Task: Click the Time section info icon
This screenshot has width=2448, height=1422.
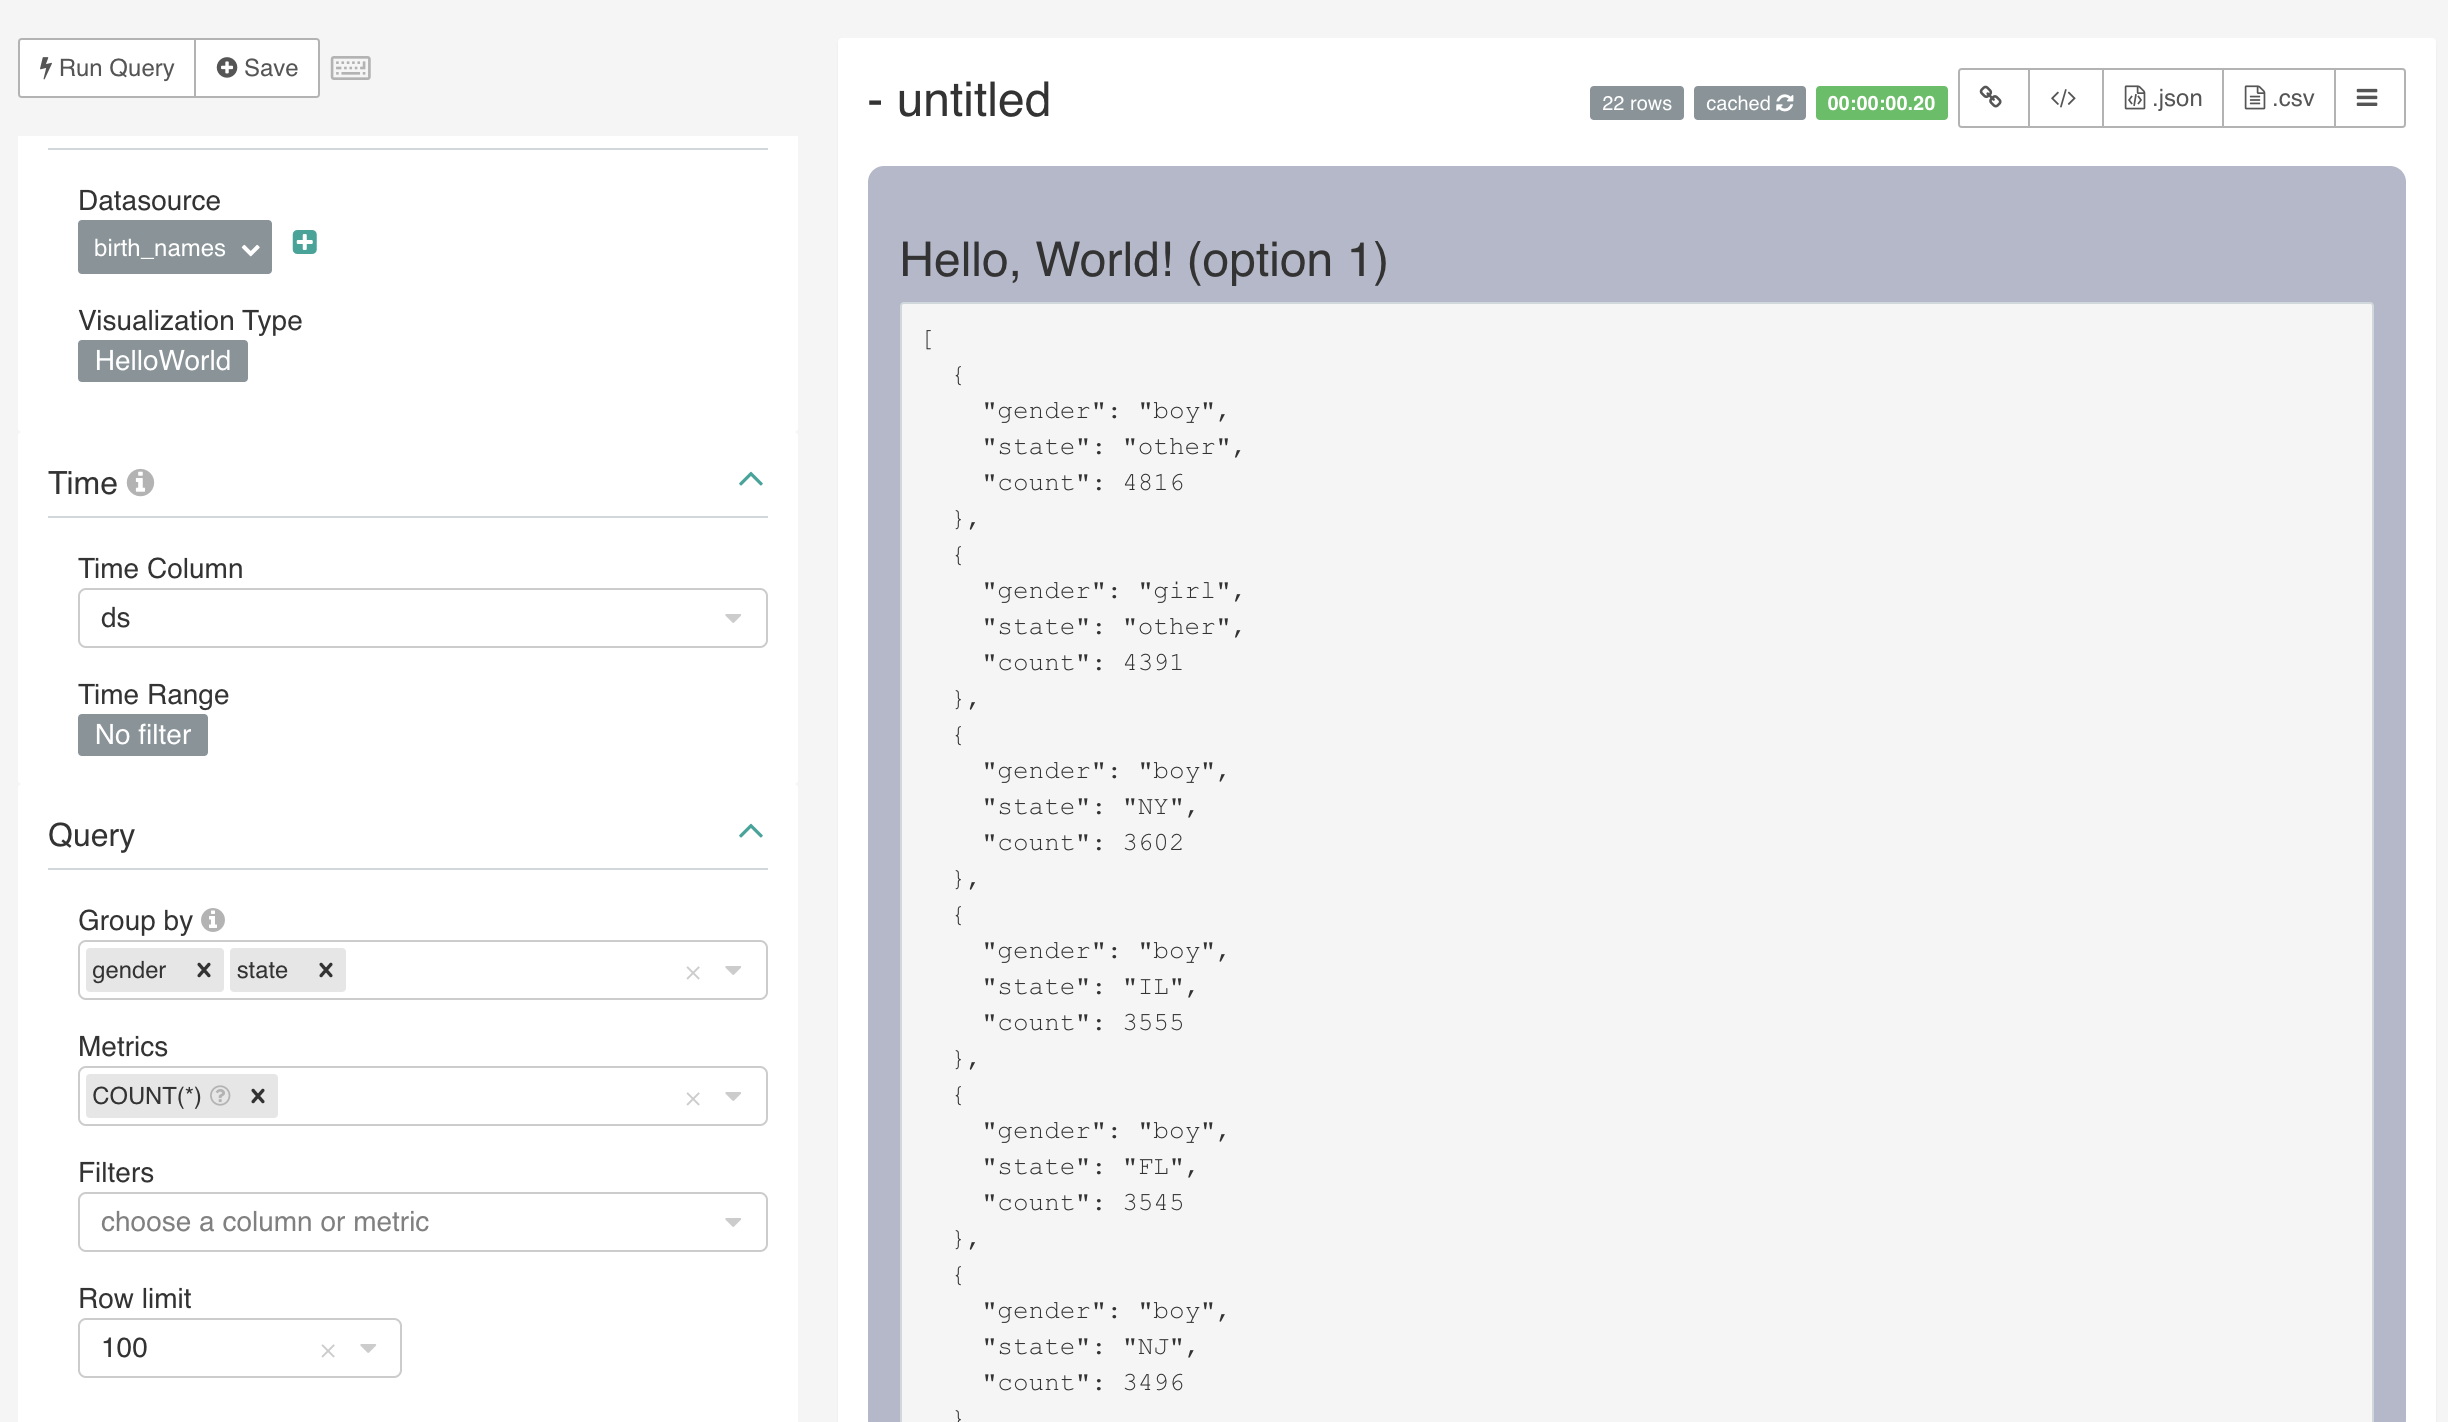Action: coord(141,483)
